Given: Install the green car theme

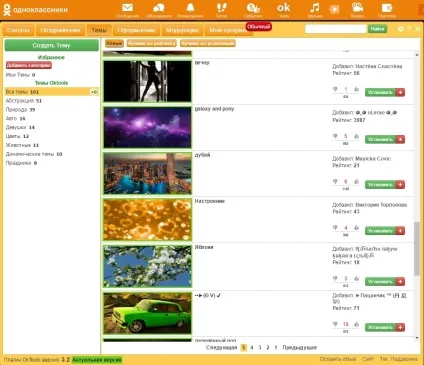Looking at the screenshot, I should pos(380,327).
